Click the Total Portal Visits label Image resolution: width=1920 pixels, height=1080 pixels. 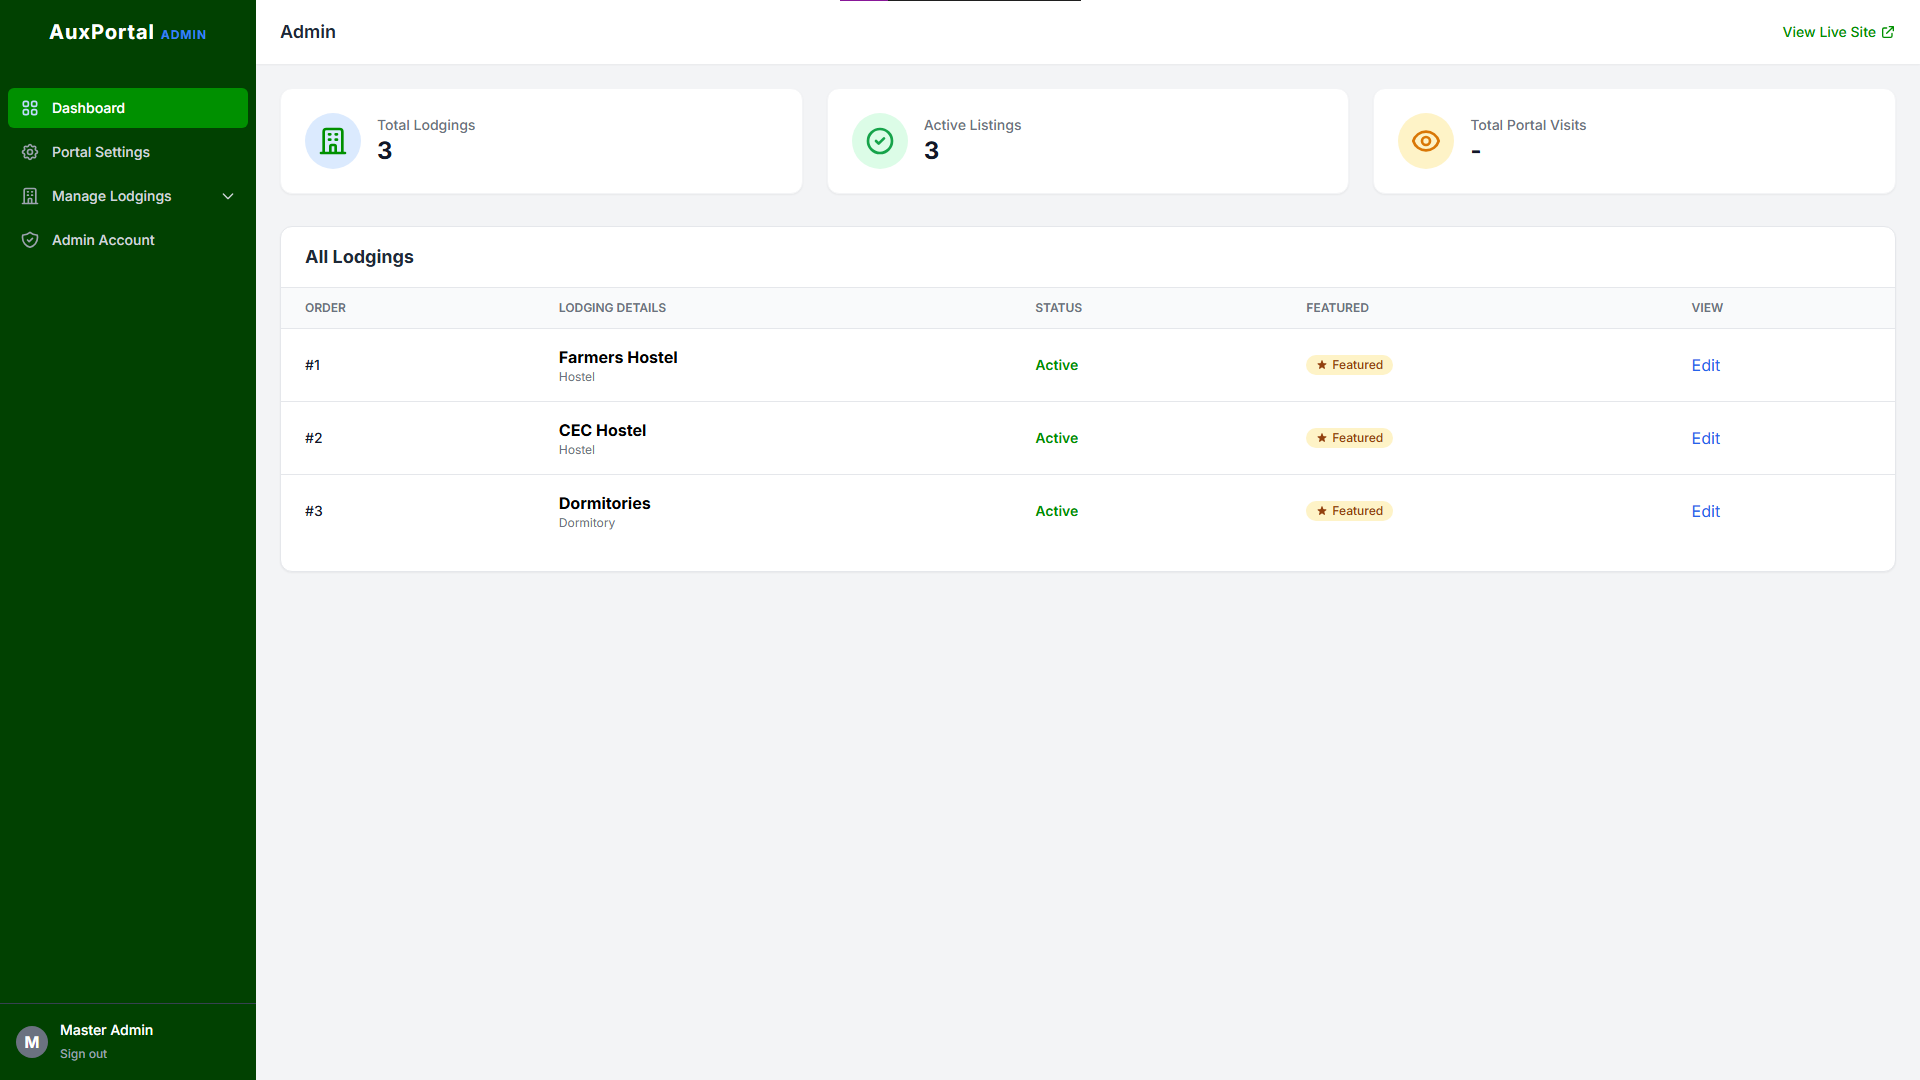[x=1528, y=125]
